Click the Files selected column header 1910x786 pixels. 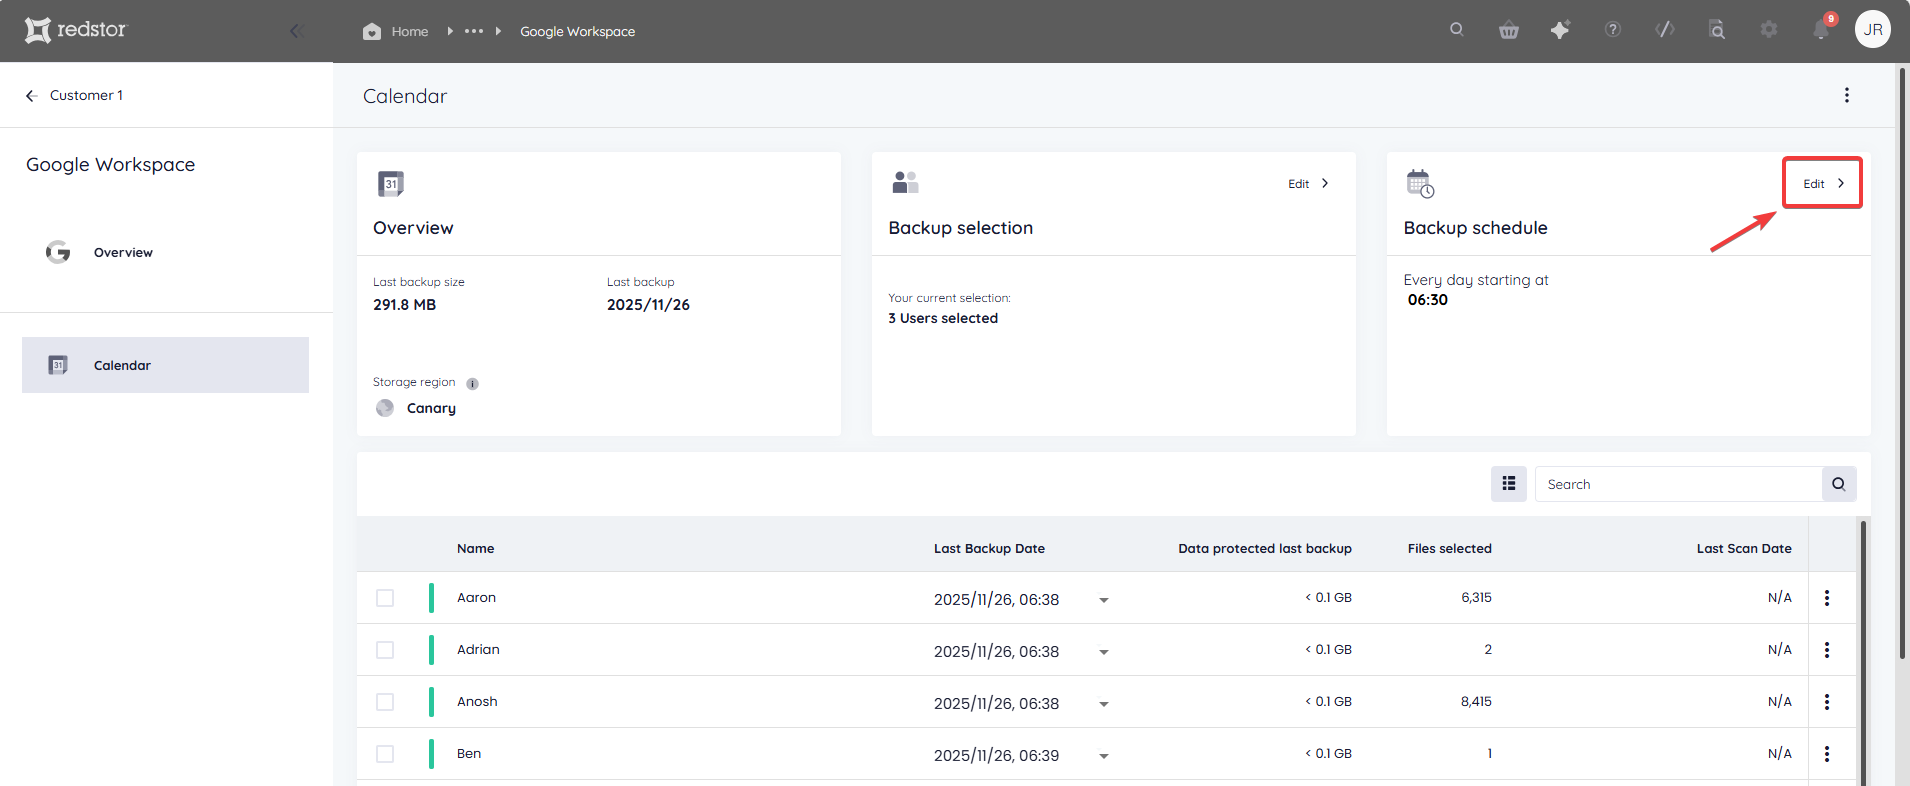(x=1449, y=548)
